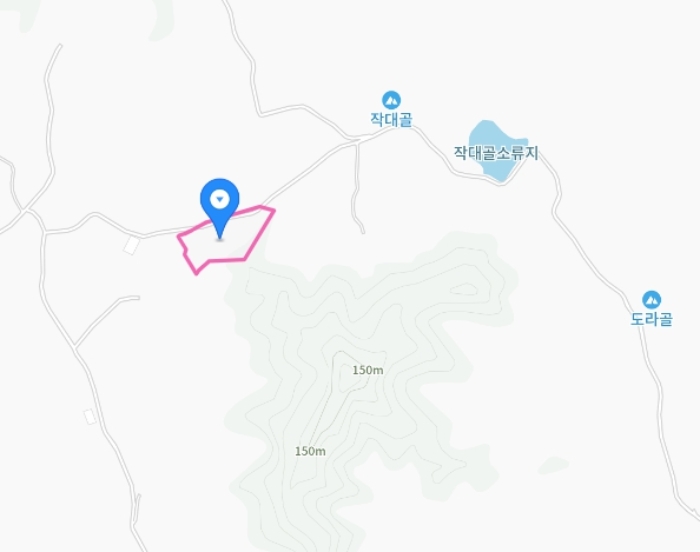Click the small isolated green patch below 도라골

tap(553, 465)
